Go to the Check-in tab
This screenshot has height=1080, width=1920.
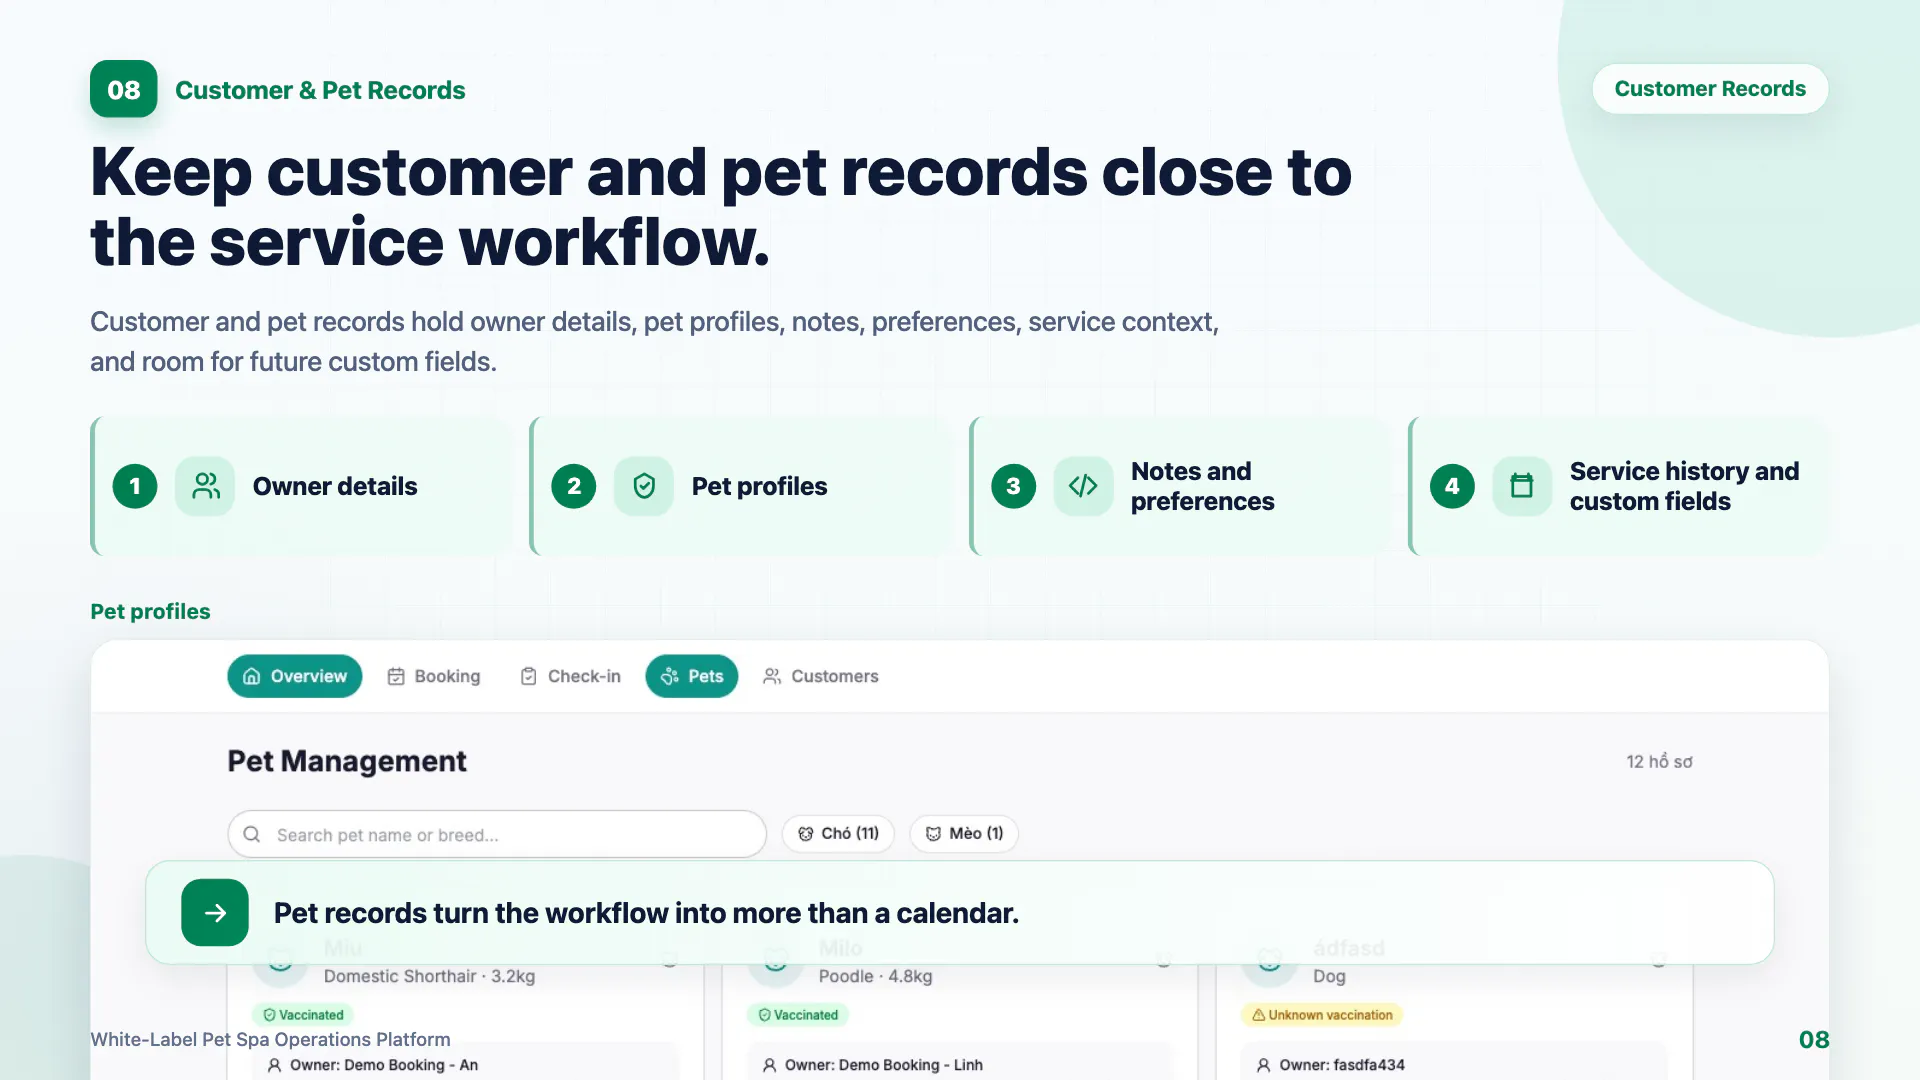pos(571,676)
